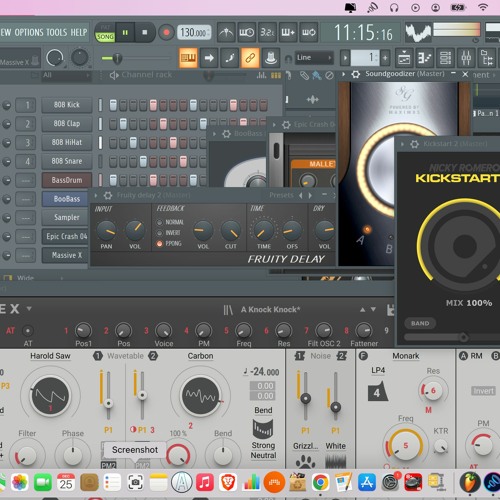Toggle the BAND button in Kickstart
This screenshot has height=500, width=500.
coord(420,323)
